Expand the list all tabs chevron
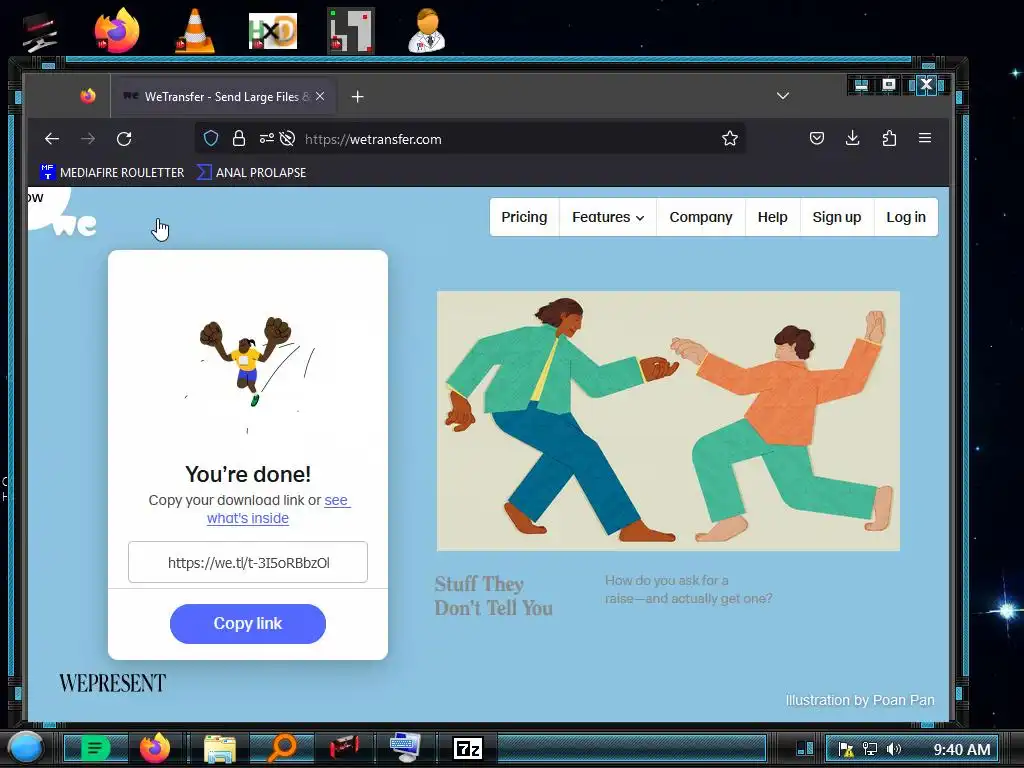Screen dimensions: 1024x768 783,96
